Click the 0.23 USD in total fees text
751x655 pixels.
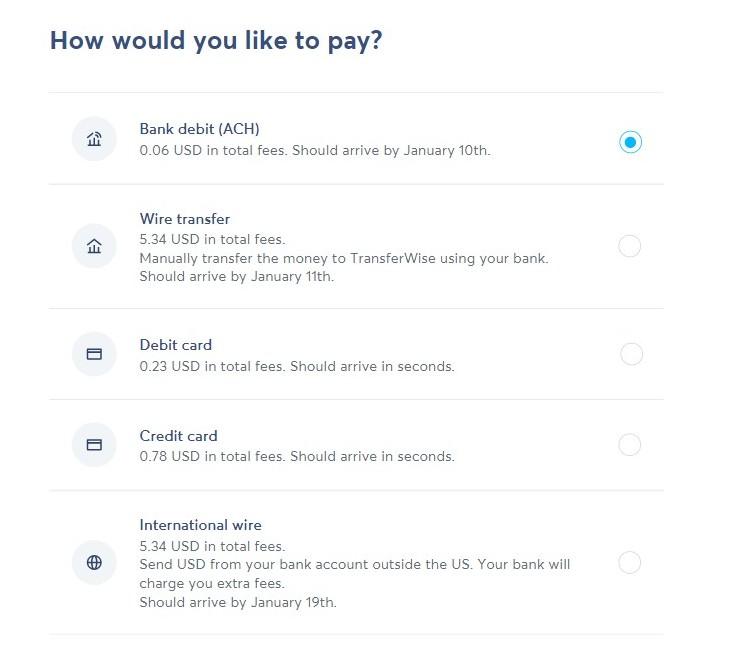[x=212, y=366]
